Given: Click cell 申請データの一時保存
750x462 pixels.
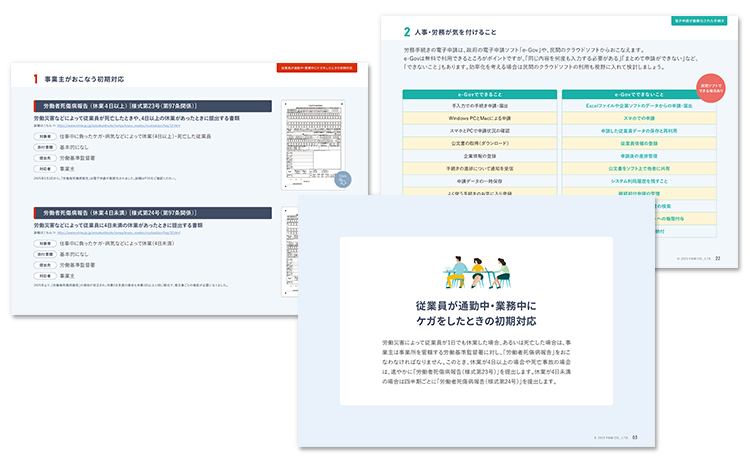Looking at the screenshot, I should 480,181.
